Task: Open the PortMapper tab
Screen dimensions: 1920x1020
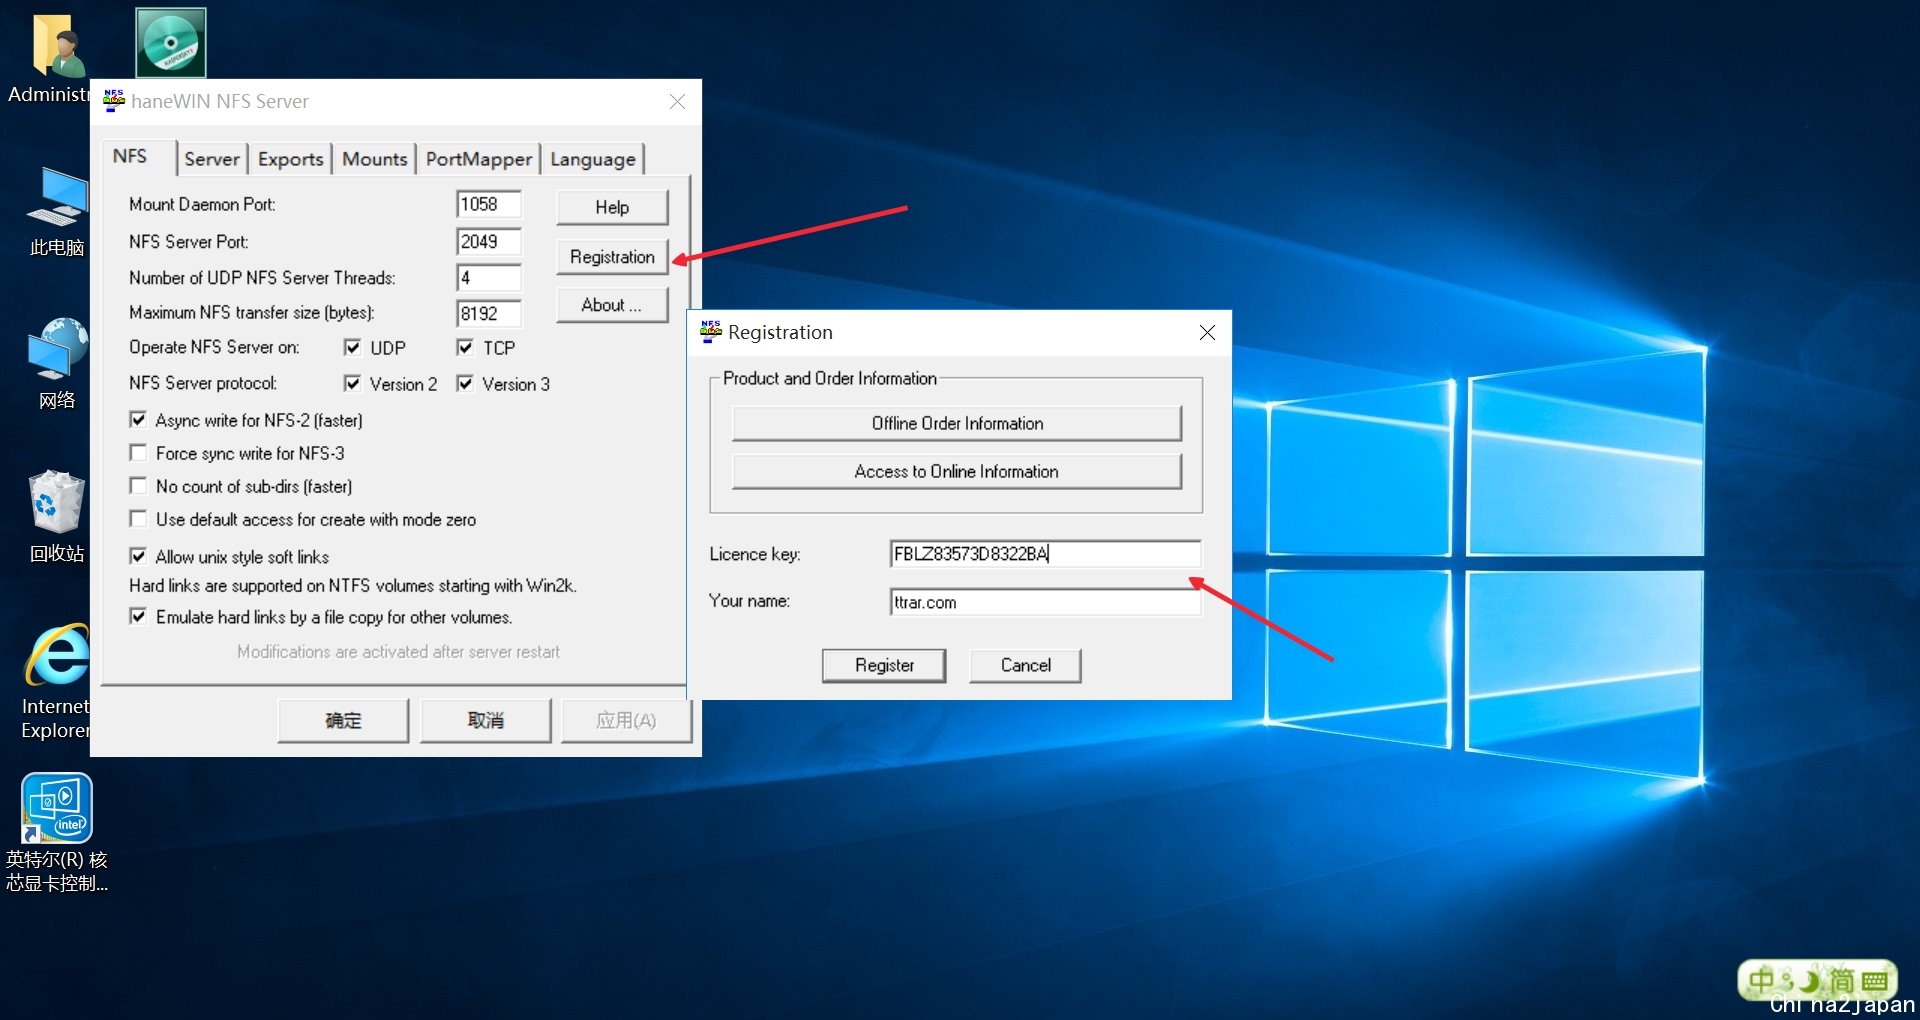Action: (x=479, y=159)
